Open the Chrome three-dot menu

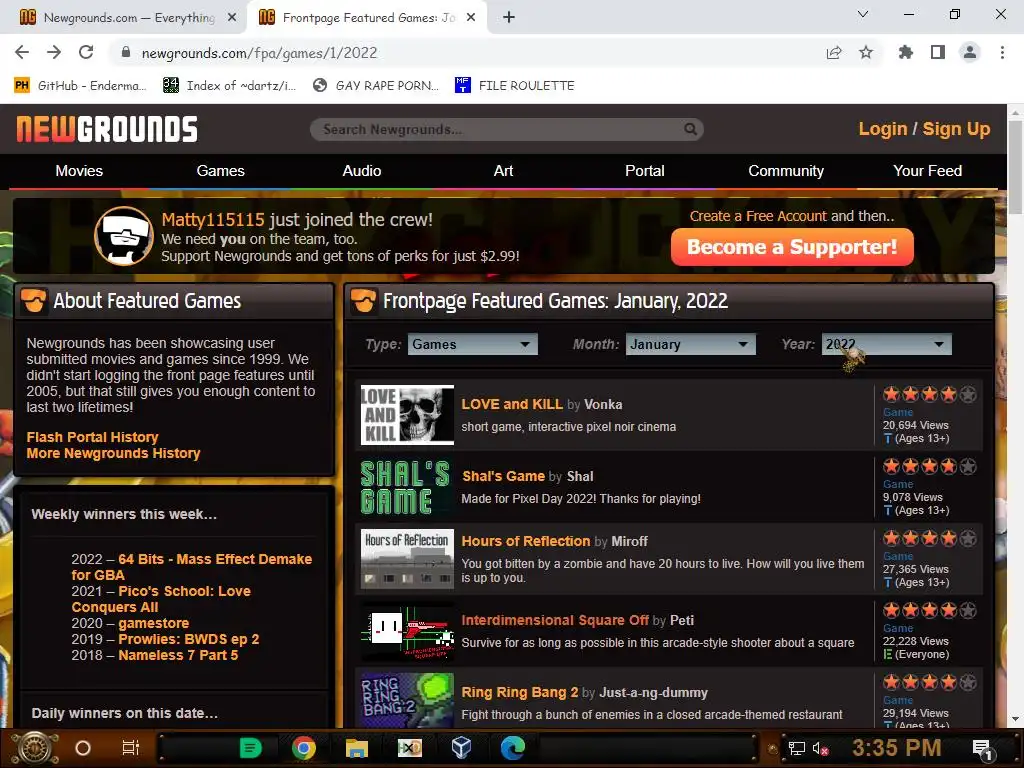(1002, 52)
